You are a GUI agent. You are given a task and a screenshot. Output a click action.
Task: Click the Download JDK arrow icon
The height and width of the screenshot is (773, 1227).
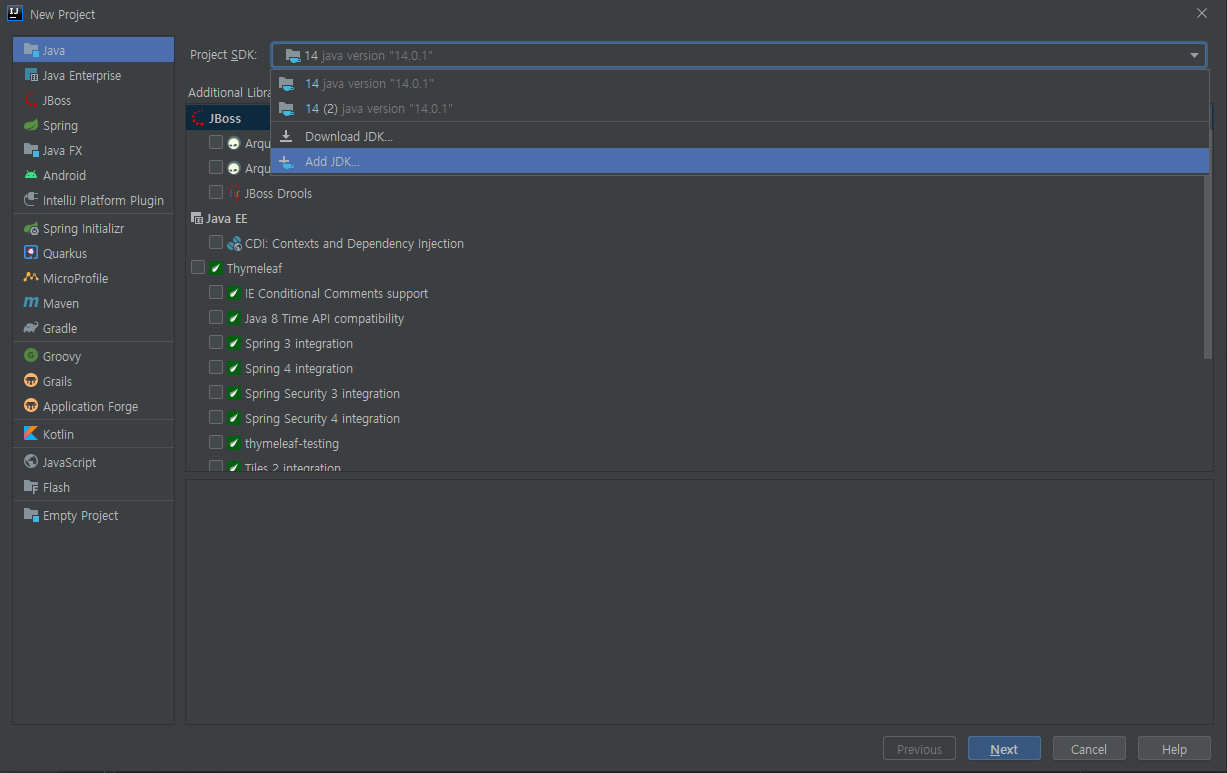pos(287,136)
